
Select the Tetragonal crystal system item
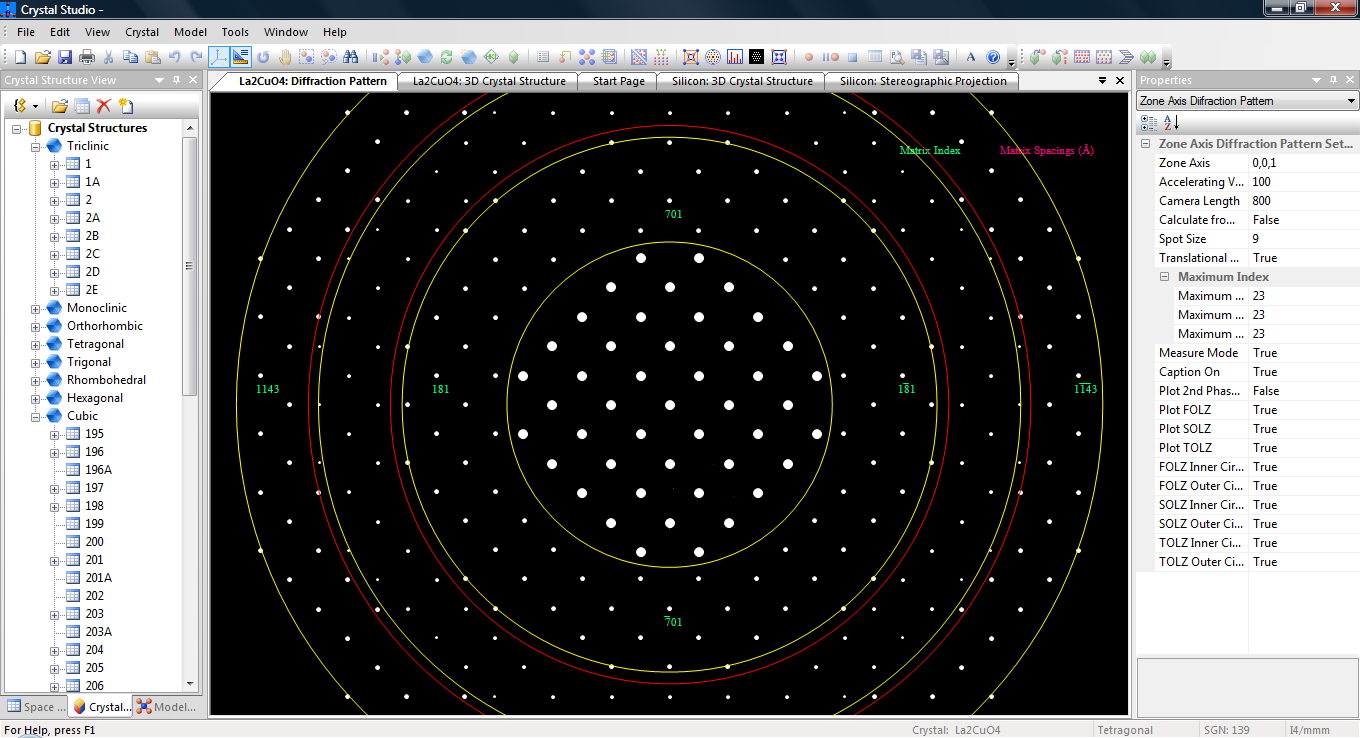[95, 344]
